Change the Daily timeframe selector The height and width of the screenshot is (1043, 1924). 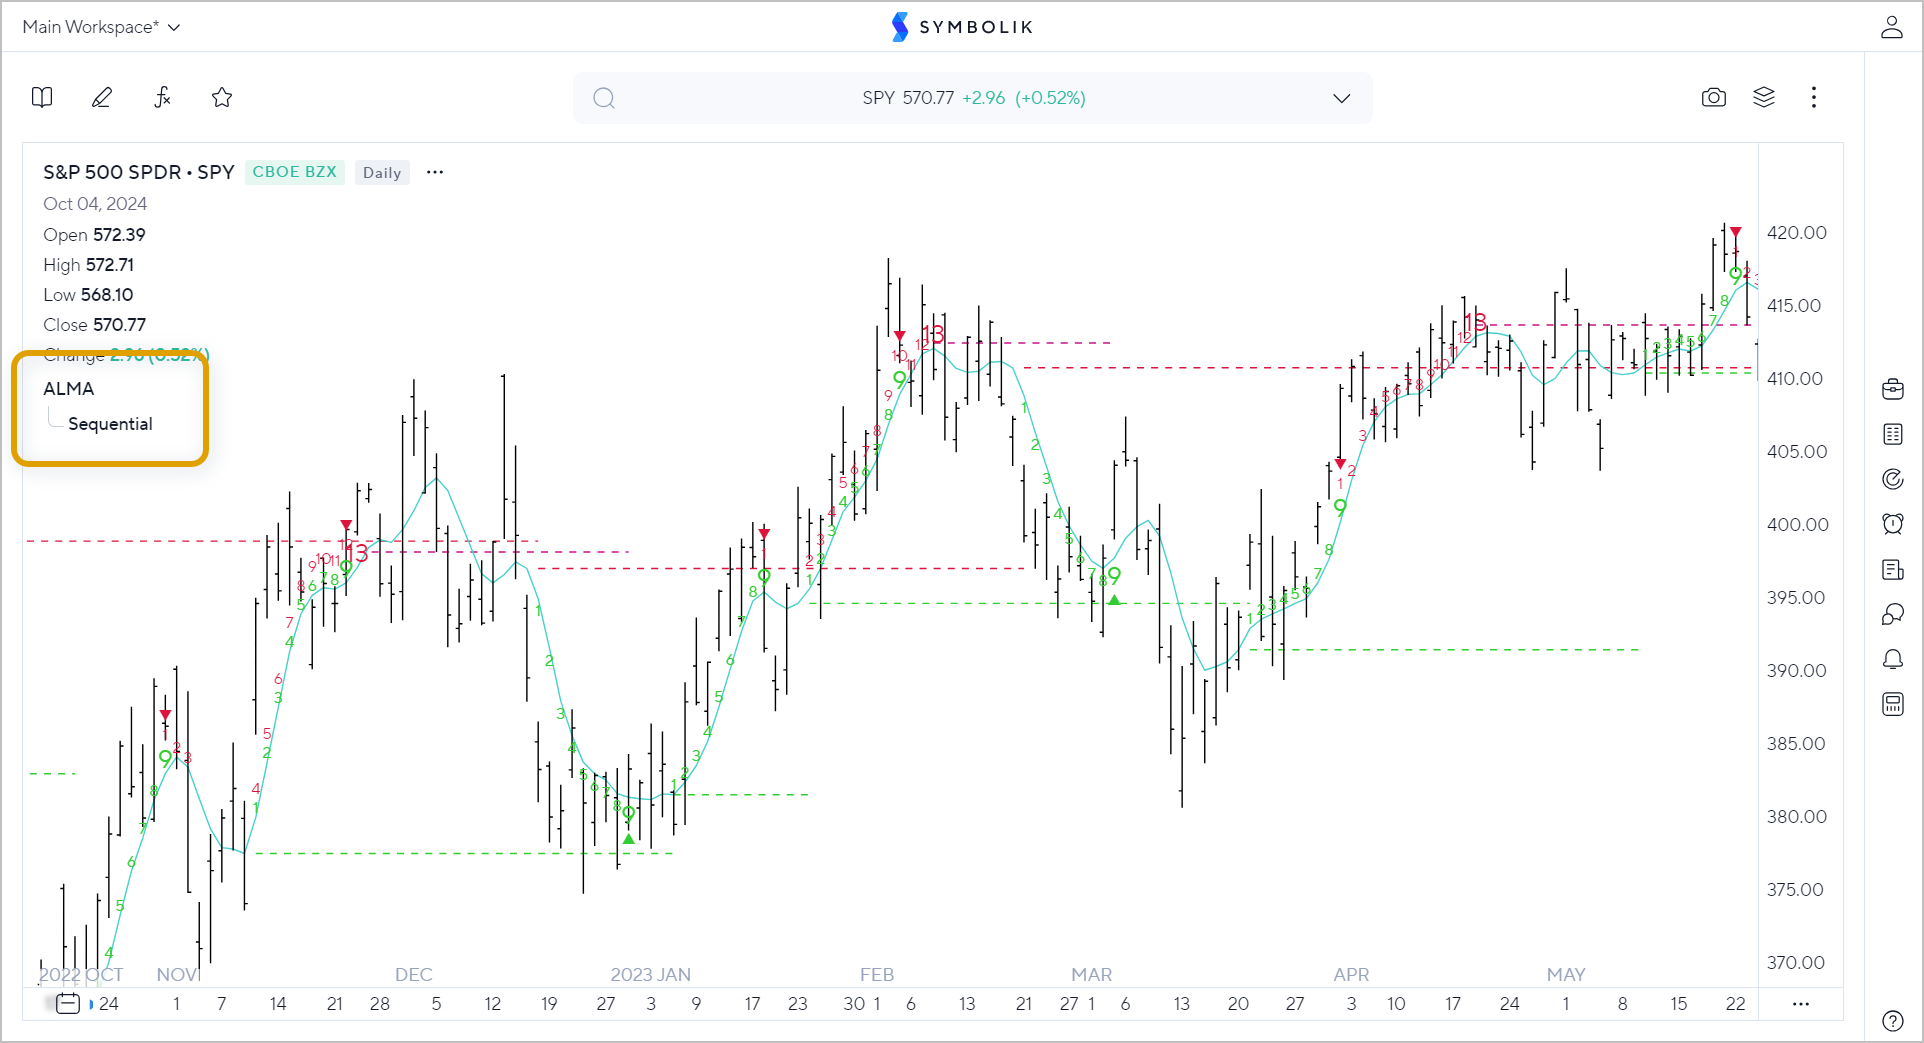382,172
